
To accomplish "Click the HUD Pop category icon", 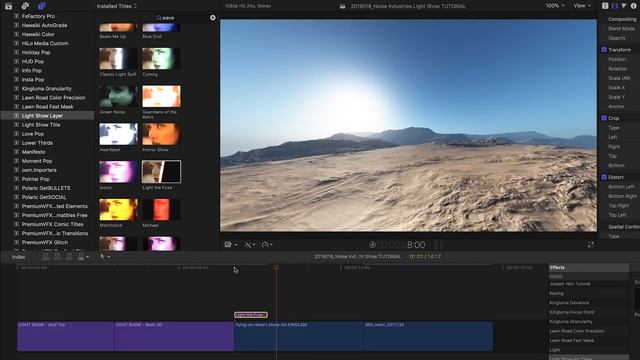I will 16,61.
